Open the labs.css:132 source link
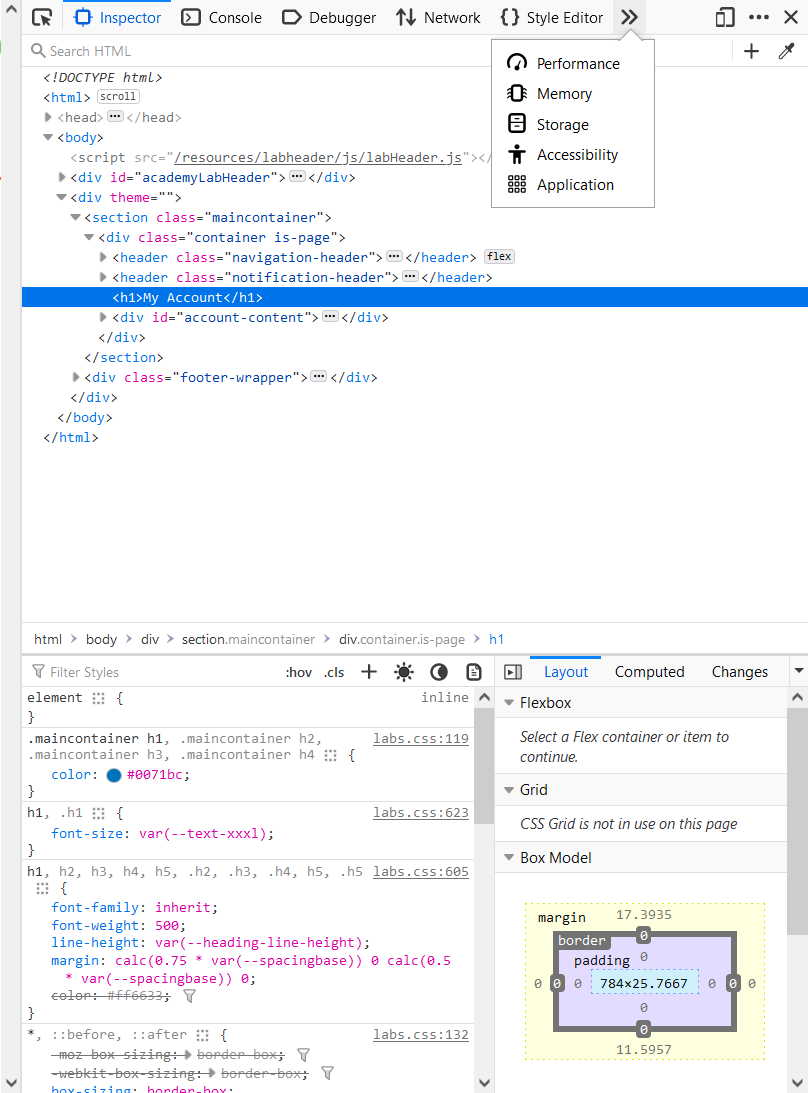Screen dimensions: 808x1093 pyautogui.click(x=420, y=1034)
